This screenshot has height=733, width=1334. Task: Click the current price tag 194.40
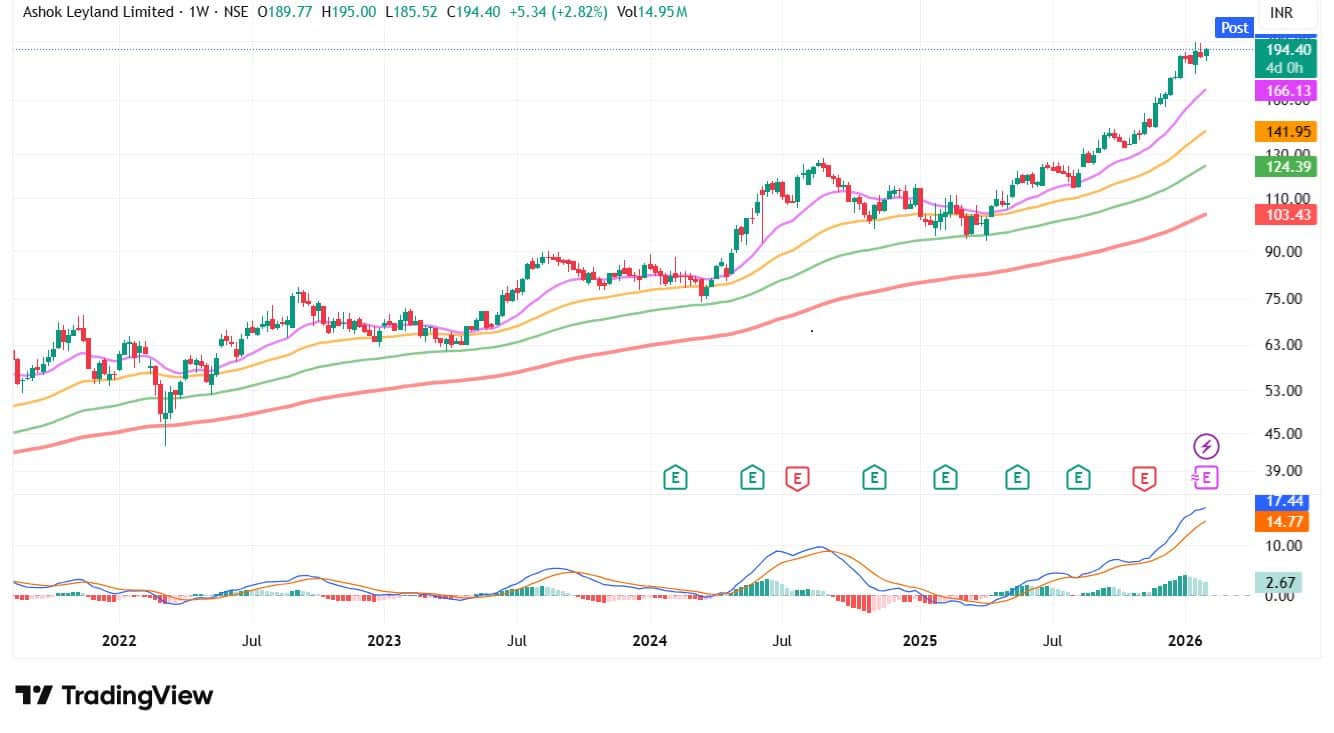tap(1287, 49)
